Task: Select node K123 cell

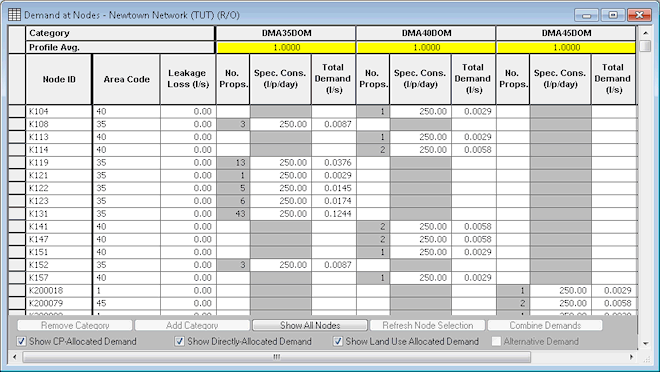Action: coord(59,201)
